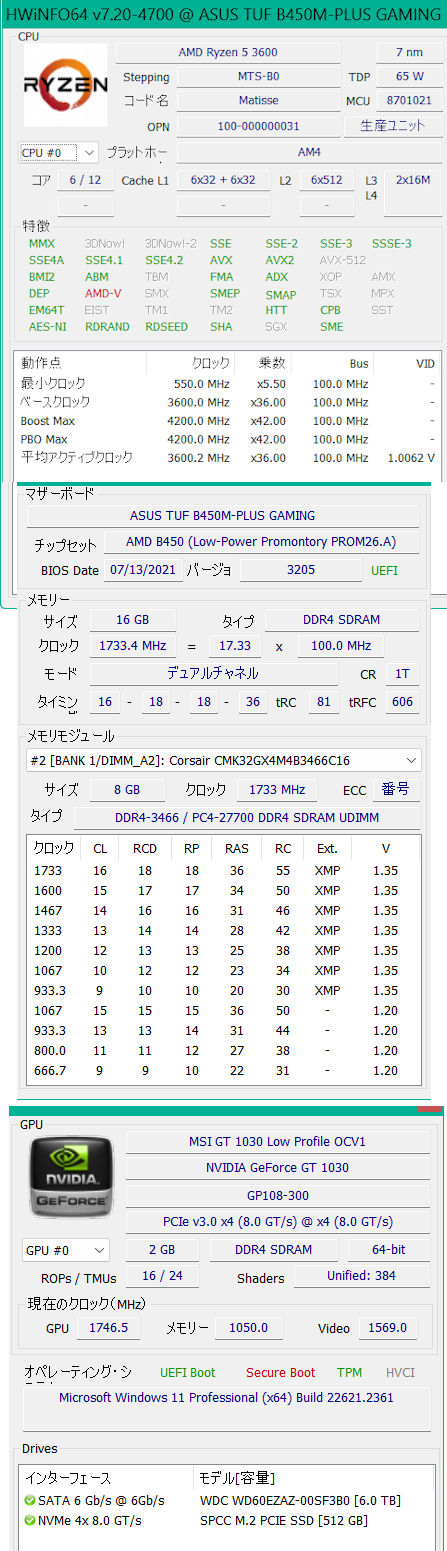This screenshot has width=447, height=1551.
Task: Click the GP108-300 GPU chip field
Action: pyautogui.click(x=277, y=1195)
